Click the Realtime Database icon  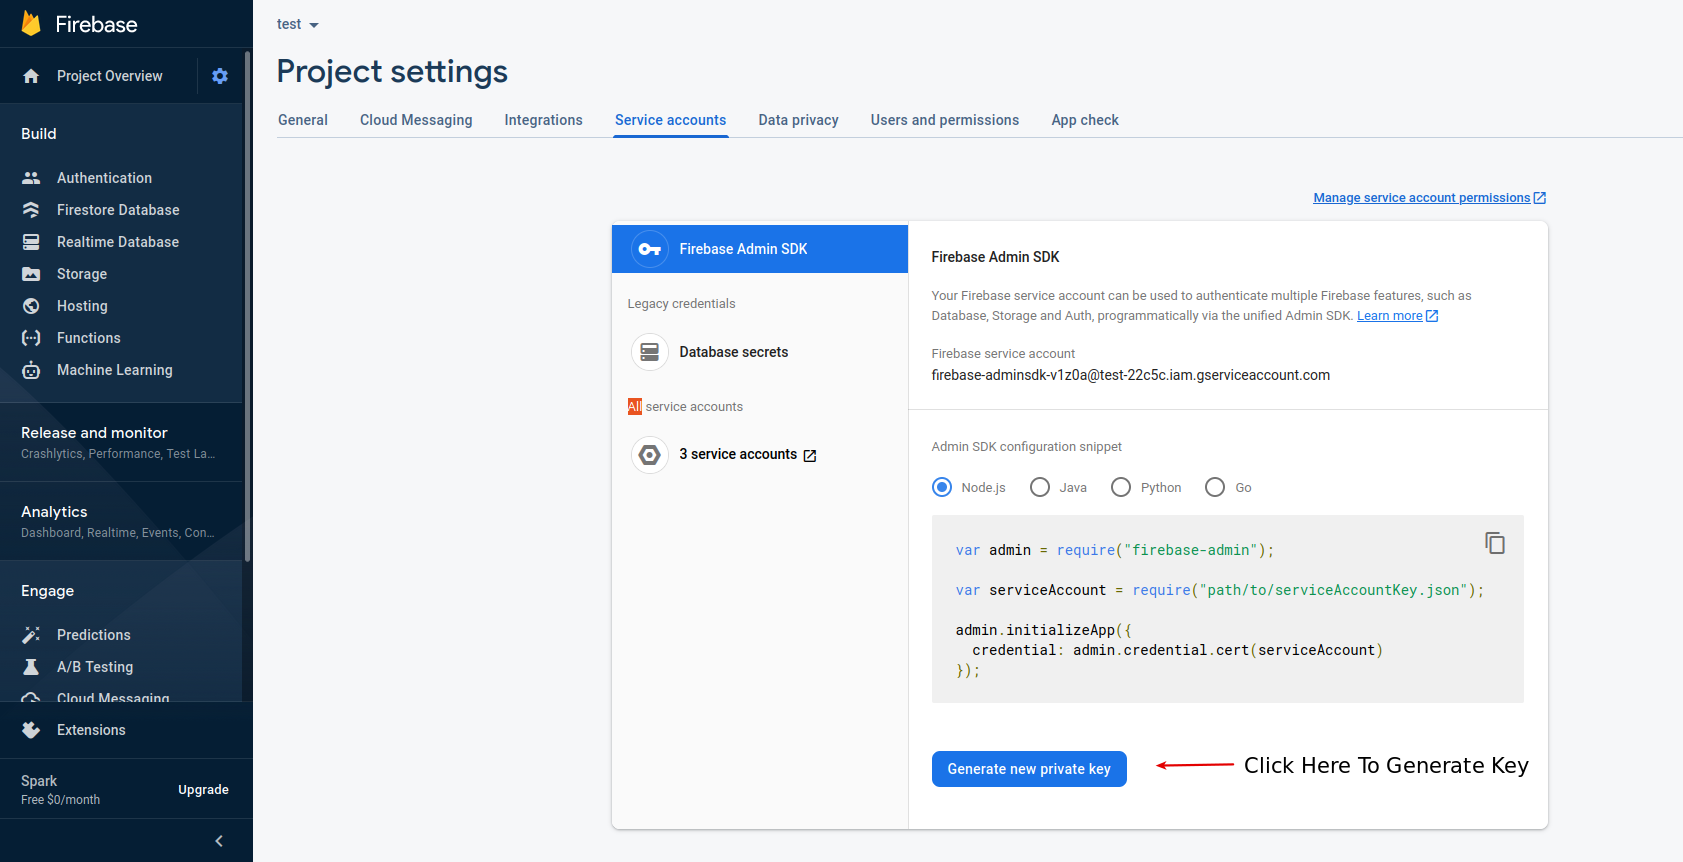pyautogui.click(x=31, y=242)
